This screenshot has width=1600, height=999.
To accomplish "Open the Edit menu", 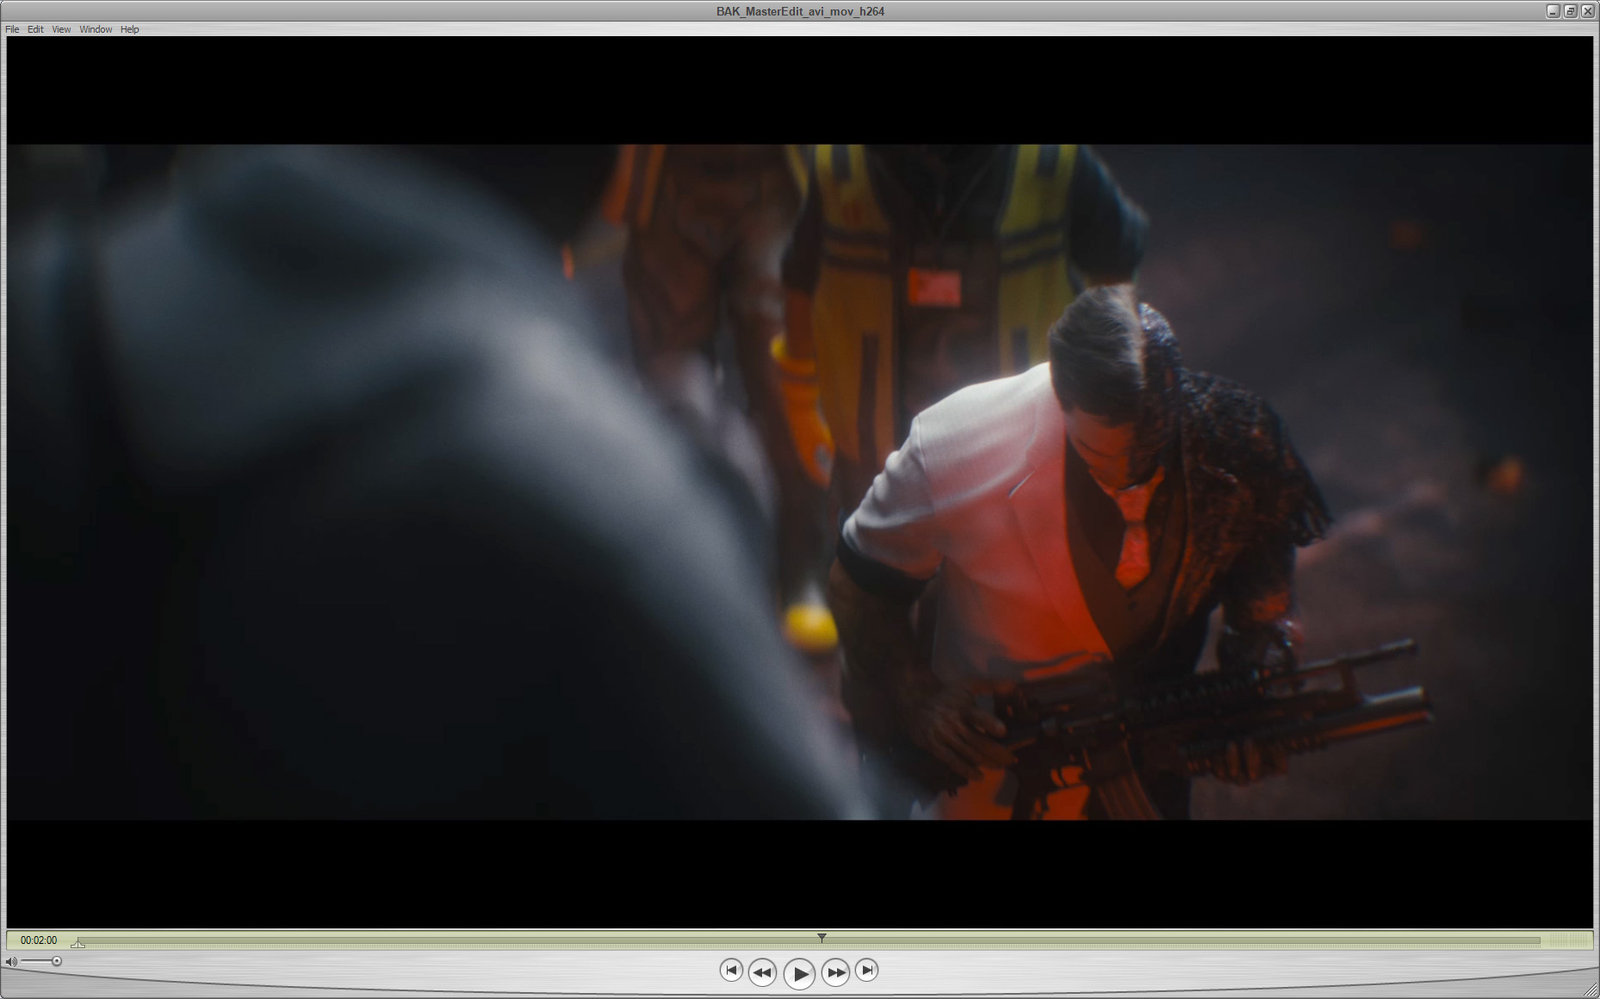I will (x=35, y=29).
